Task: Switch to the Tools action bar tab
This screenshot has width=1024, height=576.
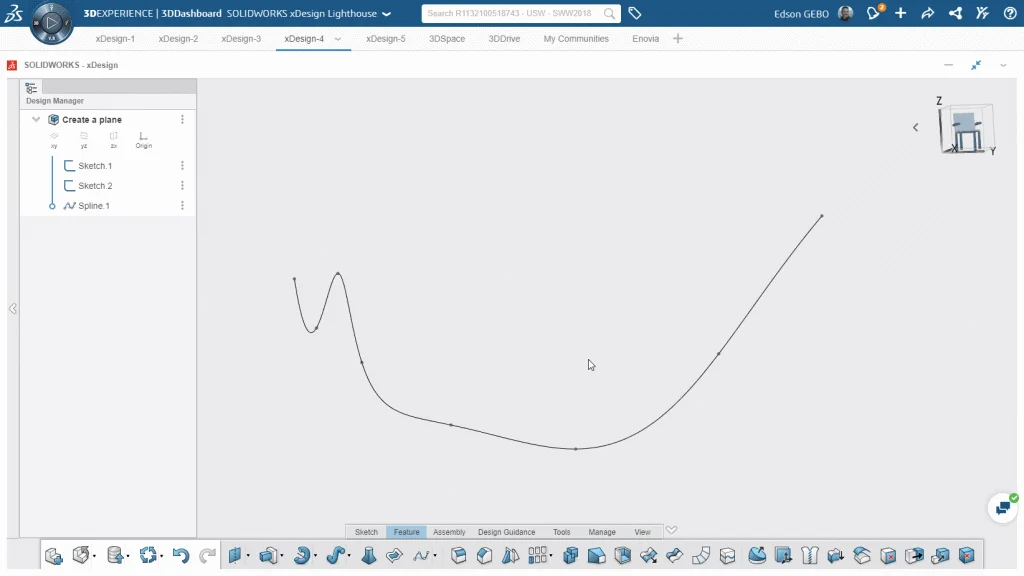Action: pos(562,532)
